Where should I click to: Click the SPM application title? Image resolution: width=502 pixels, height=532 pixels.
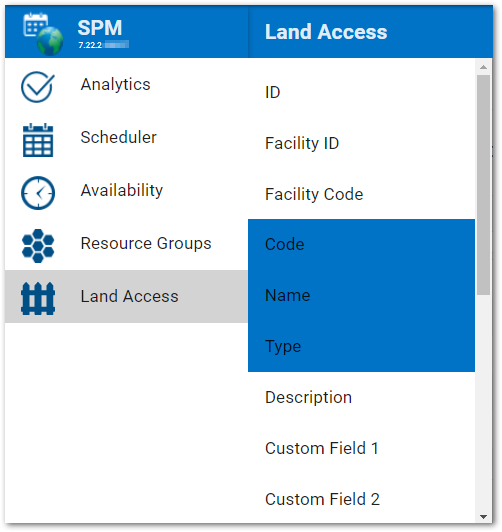coord(100,28)
